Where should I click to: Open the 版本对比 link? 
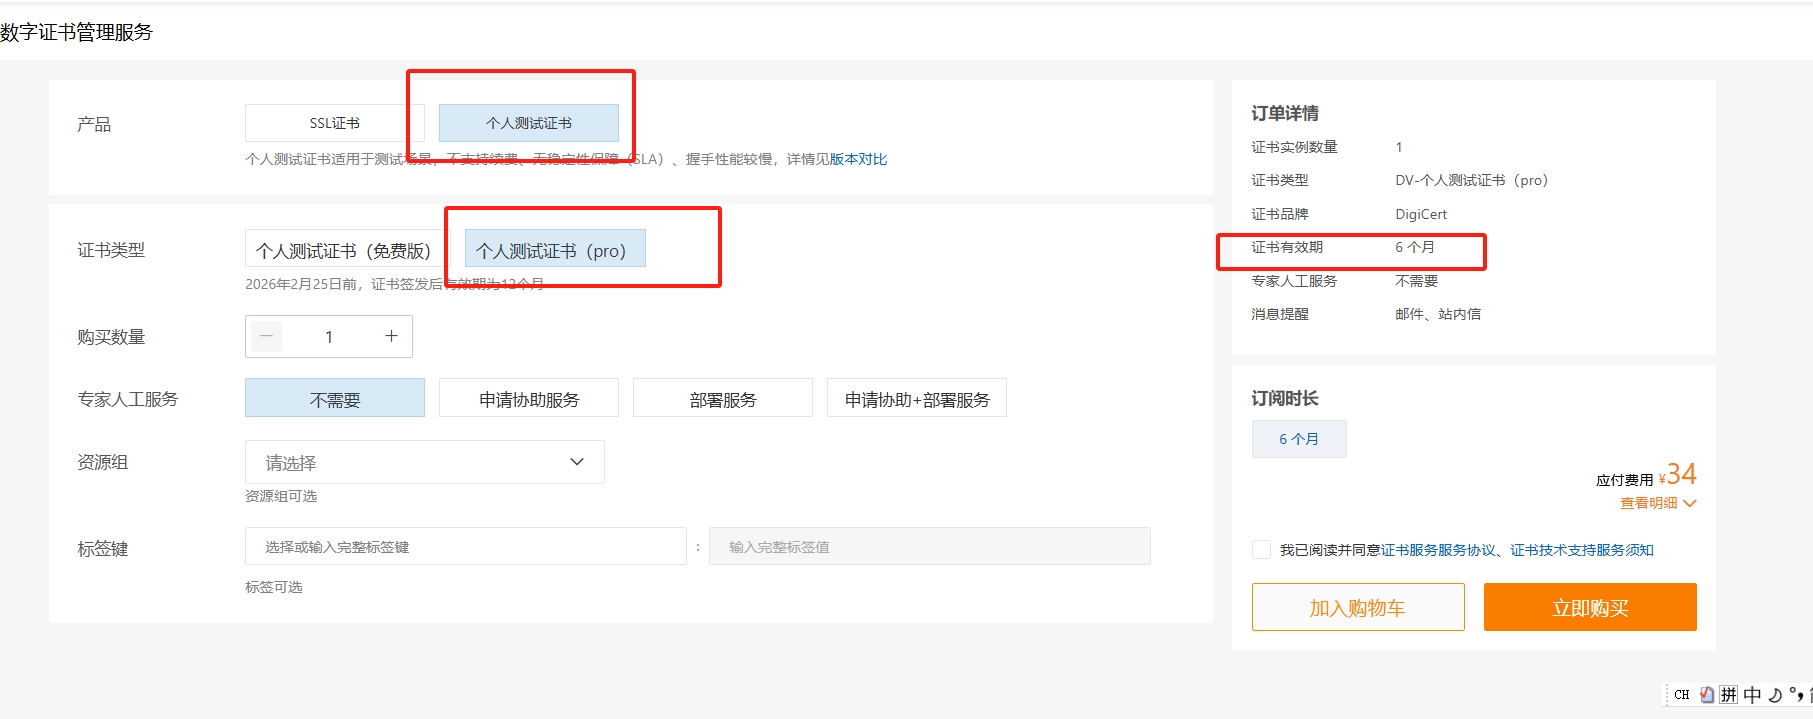pyautogui.click(x=858, y=159)
